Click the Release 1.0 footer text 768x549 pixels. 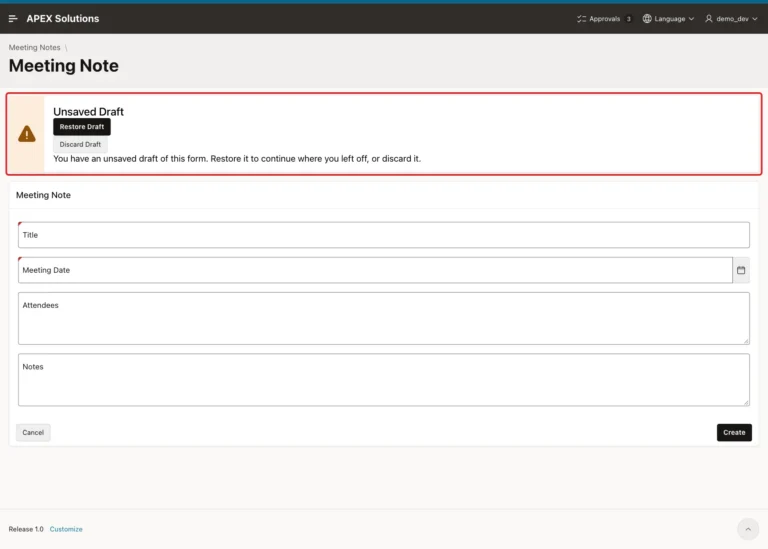26,529
